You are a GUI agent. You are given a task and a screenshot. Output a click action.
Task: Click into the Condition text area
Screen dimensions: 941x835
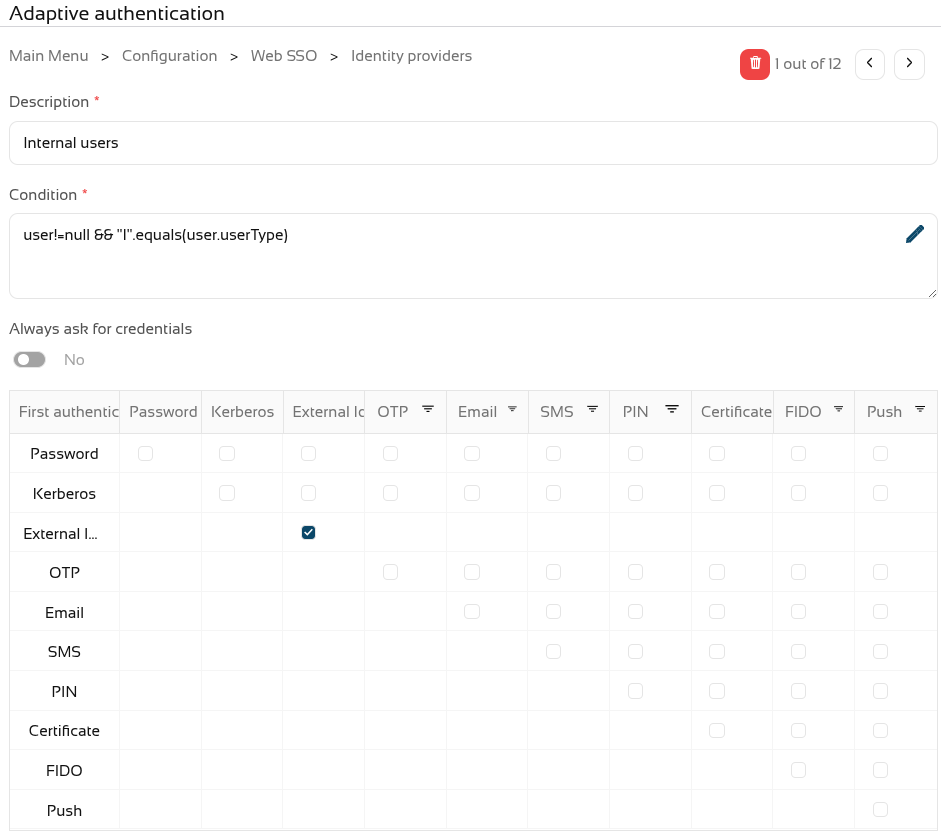473,256
